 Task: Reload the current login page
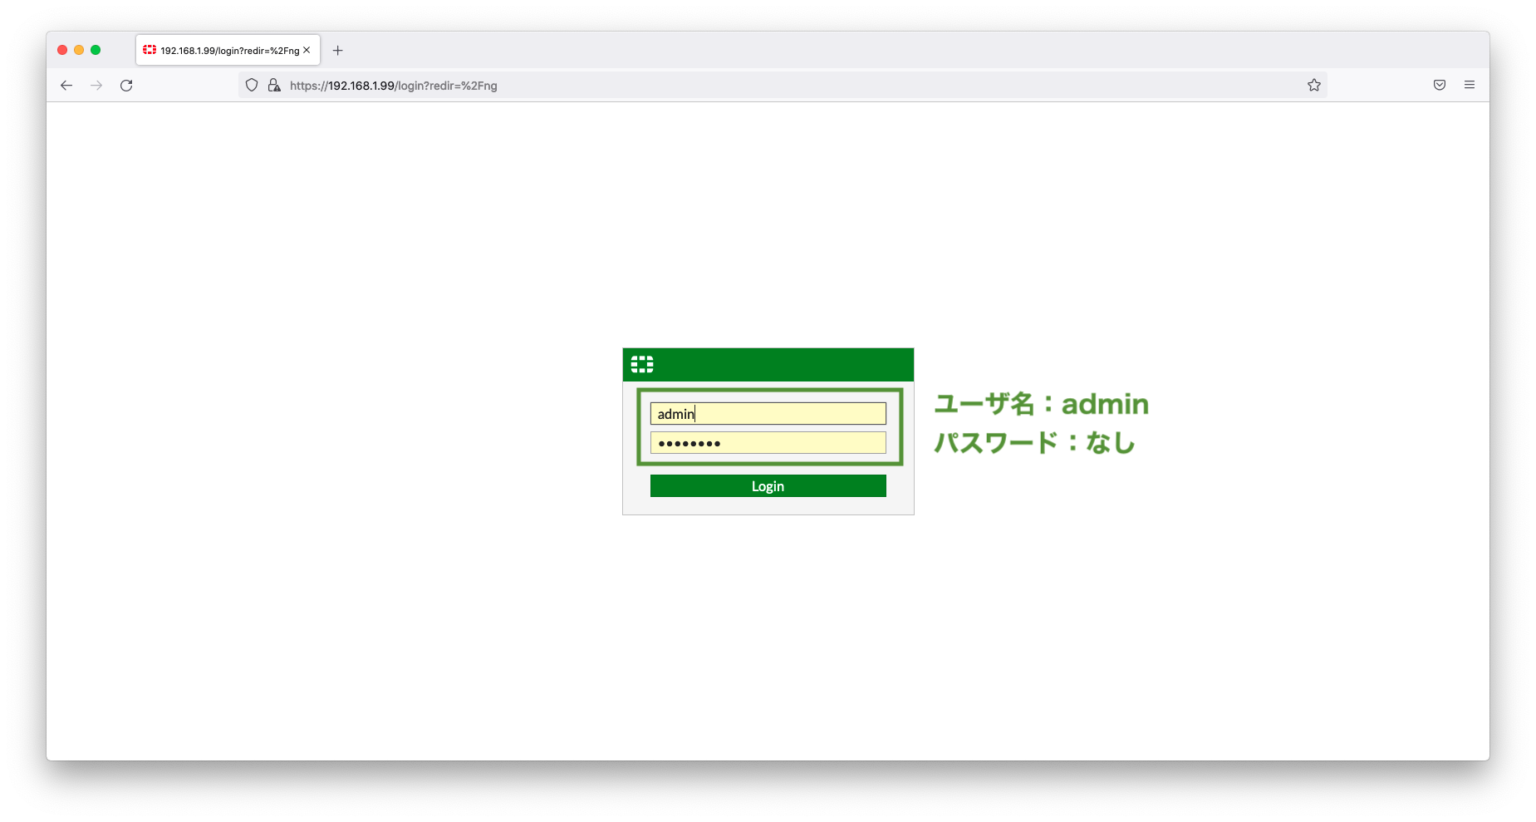(126, 86)
